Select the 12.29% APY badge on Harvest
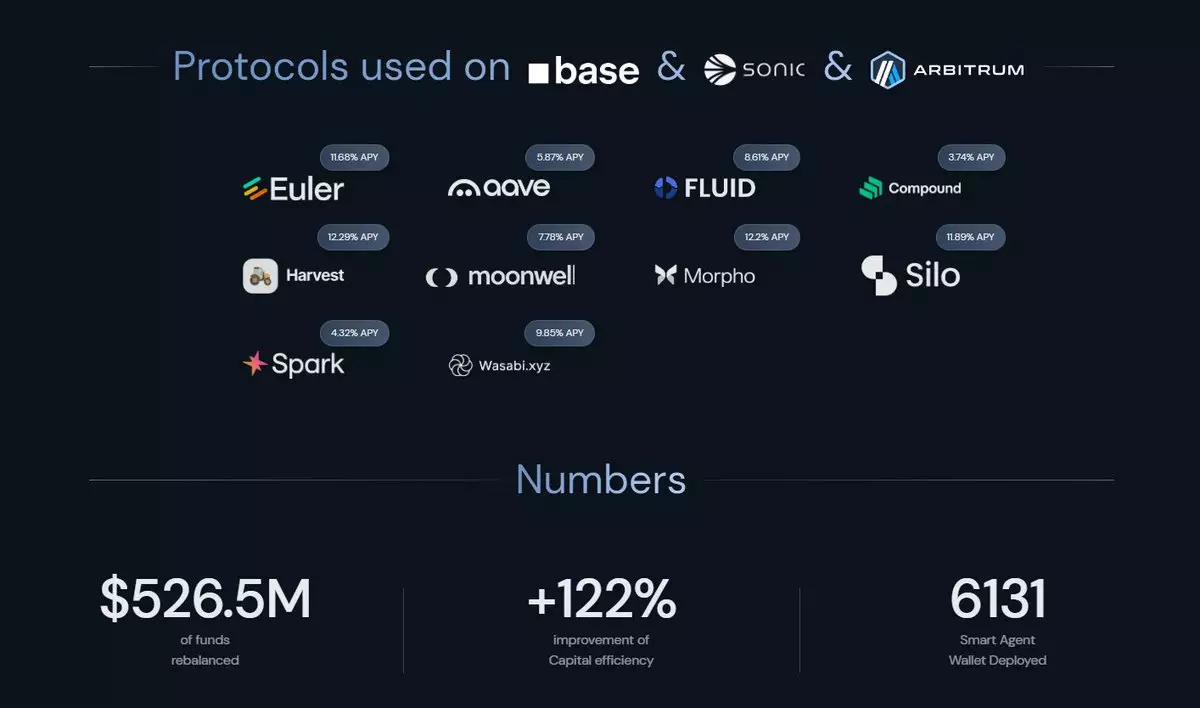 [x=353, y=237]
